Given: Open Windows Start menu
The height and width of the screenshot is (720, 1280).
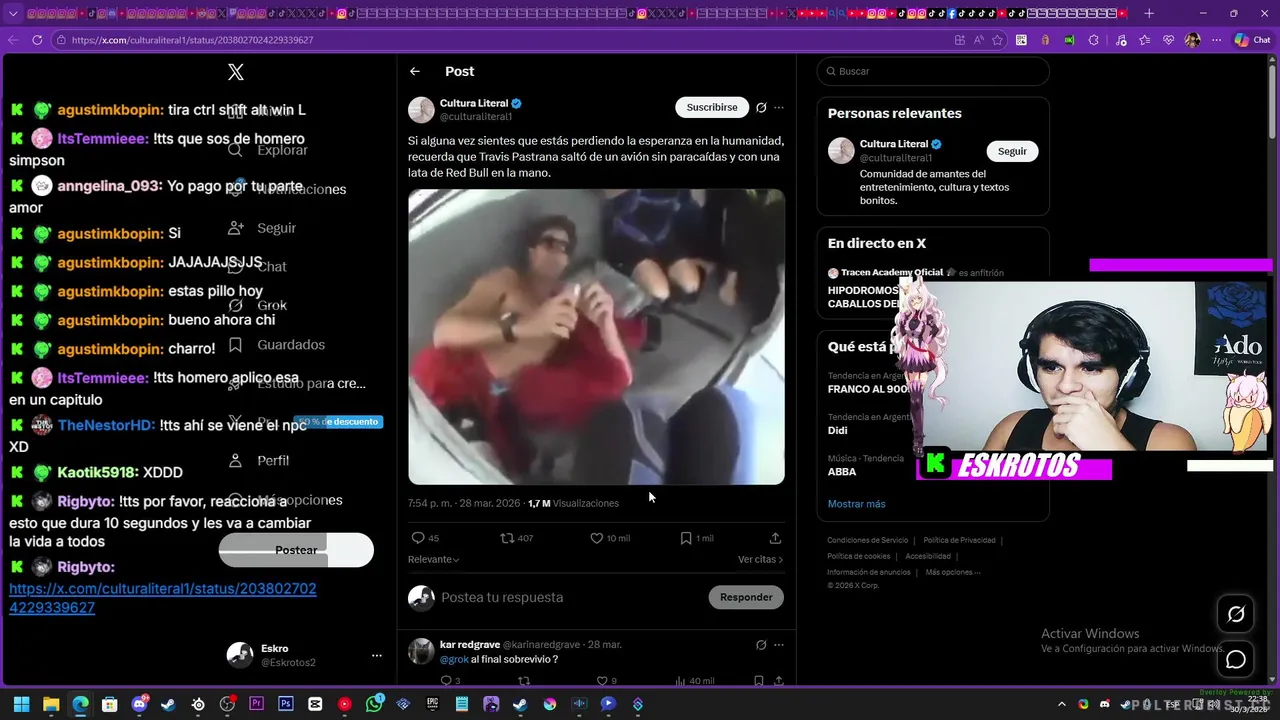Looking at the screenshot, I should (21, 704).
